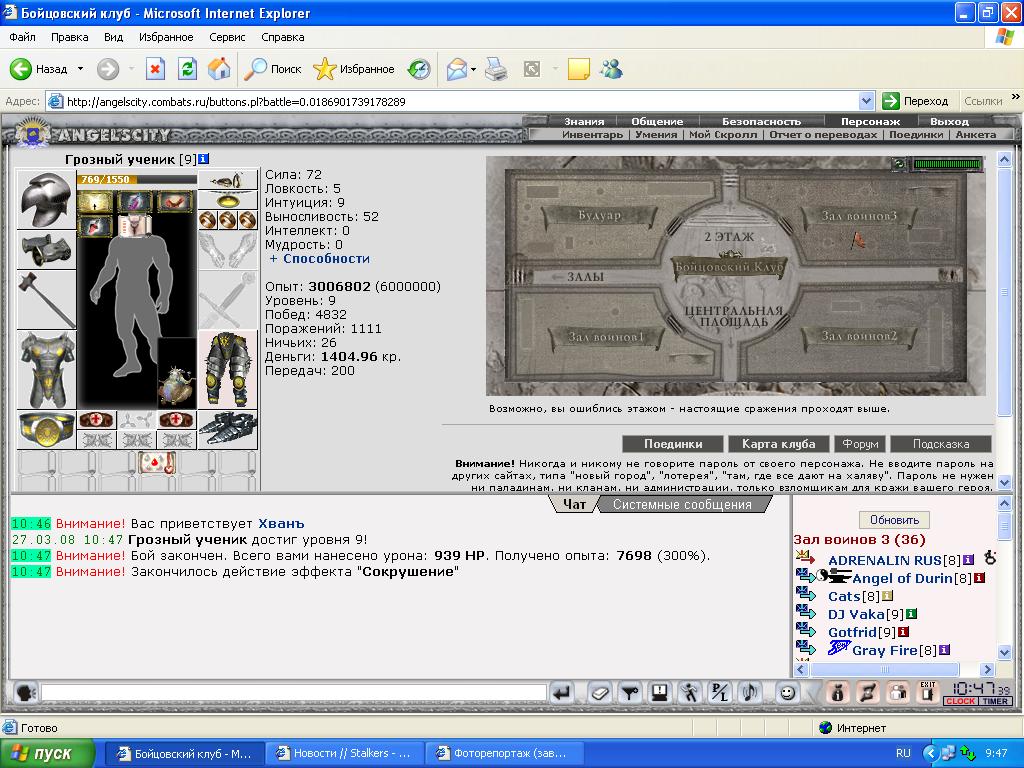Click the smiley emoticons icon
1024x768 pixels.
coord(787,692)
